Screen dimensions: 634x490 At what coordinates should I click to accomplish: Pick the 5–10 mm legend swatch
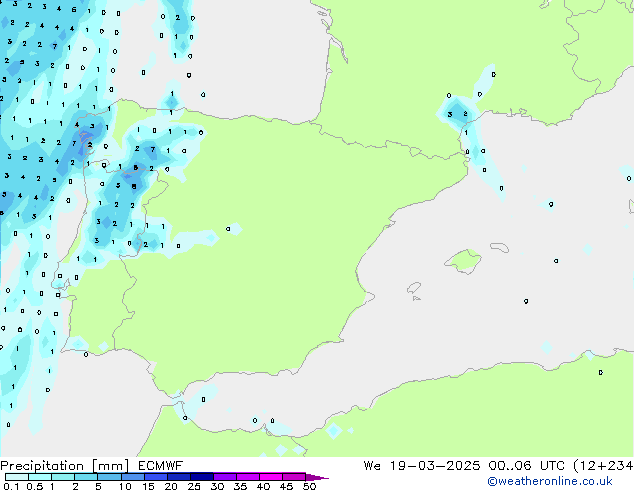click(110, 477)
